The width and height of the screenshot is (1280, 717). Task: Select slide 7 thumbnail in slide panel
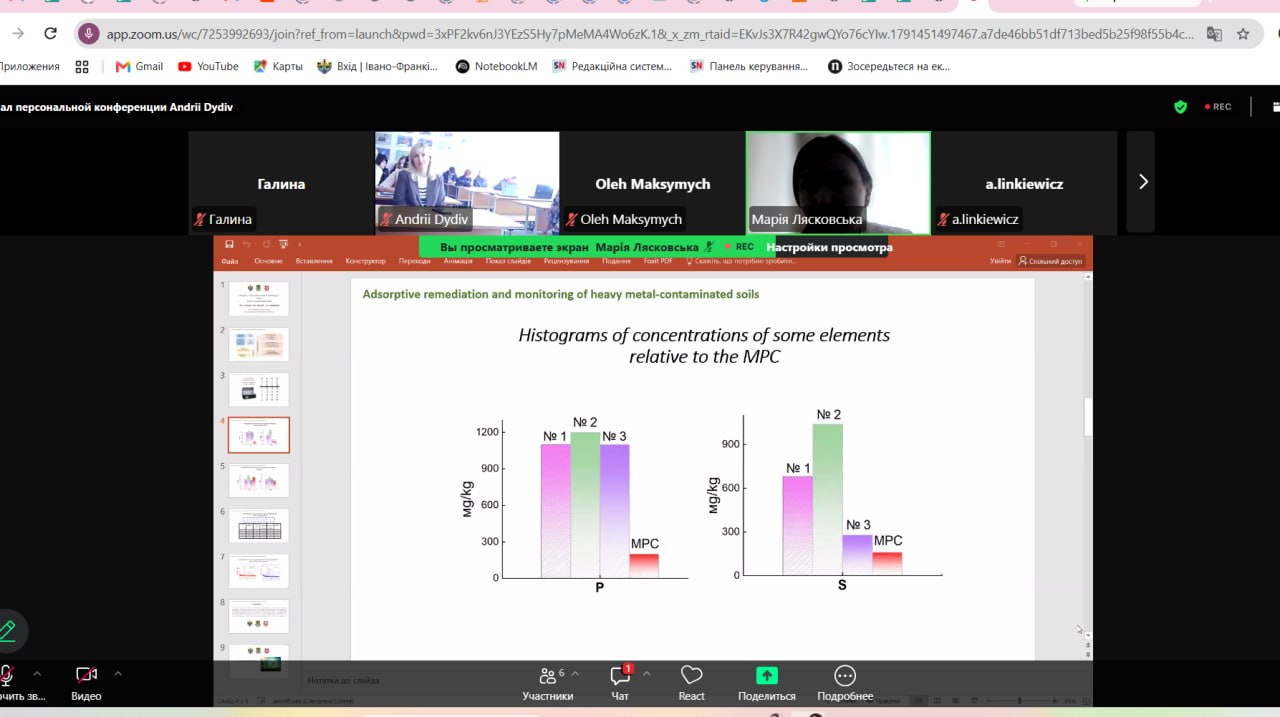click(258, 571)
